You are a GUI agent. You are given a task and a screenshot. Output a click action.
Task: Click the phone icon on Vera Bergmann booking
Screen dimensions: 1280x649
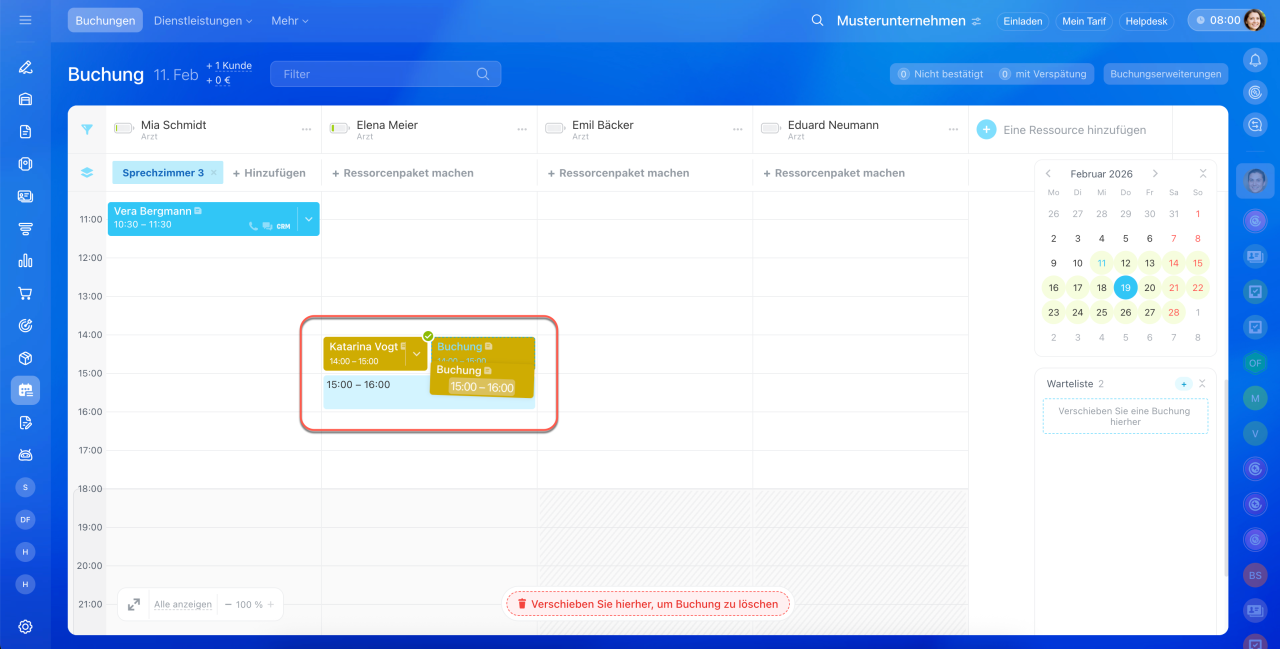tap(254, 227)
